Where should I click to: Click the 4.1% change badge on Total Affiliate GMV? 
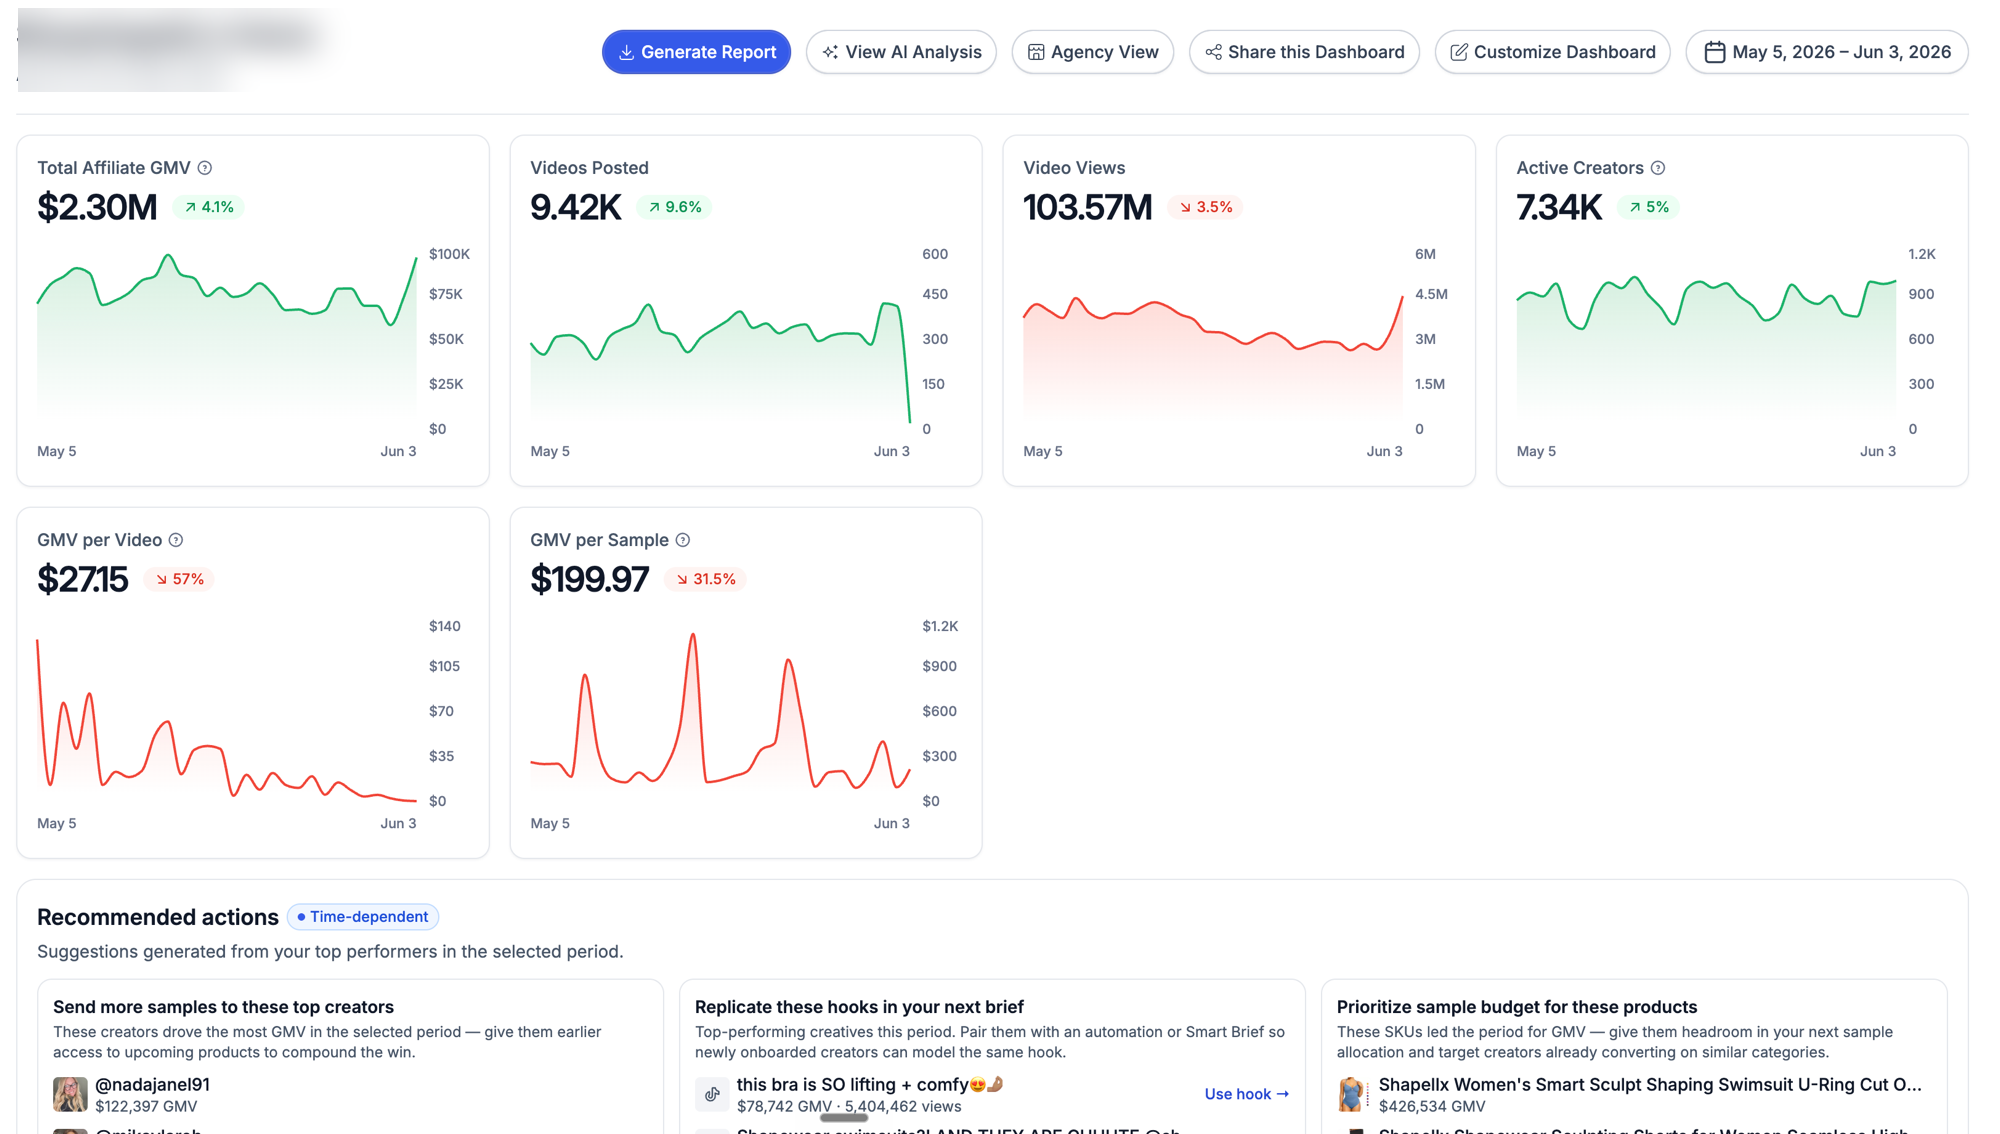(208, 207)
